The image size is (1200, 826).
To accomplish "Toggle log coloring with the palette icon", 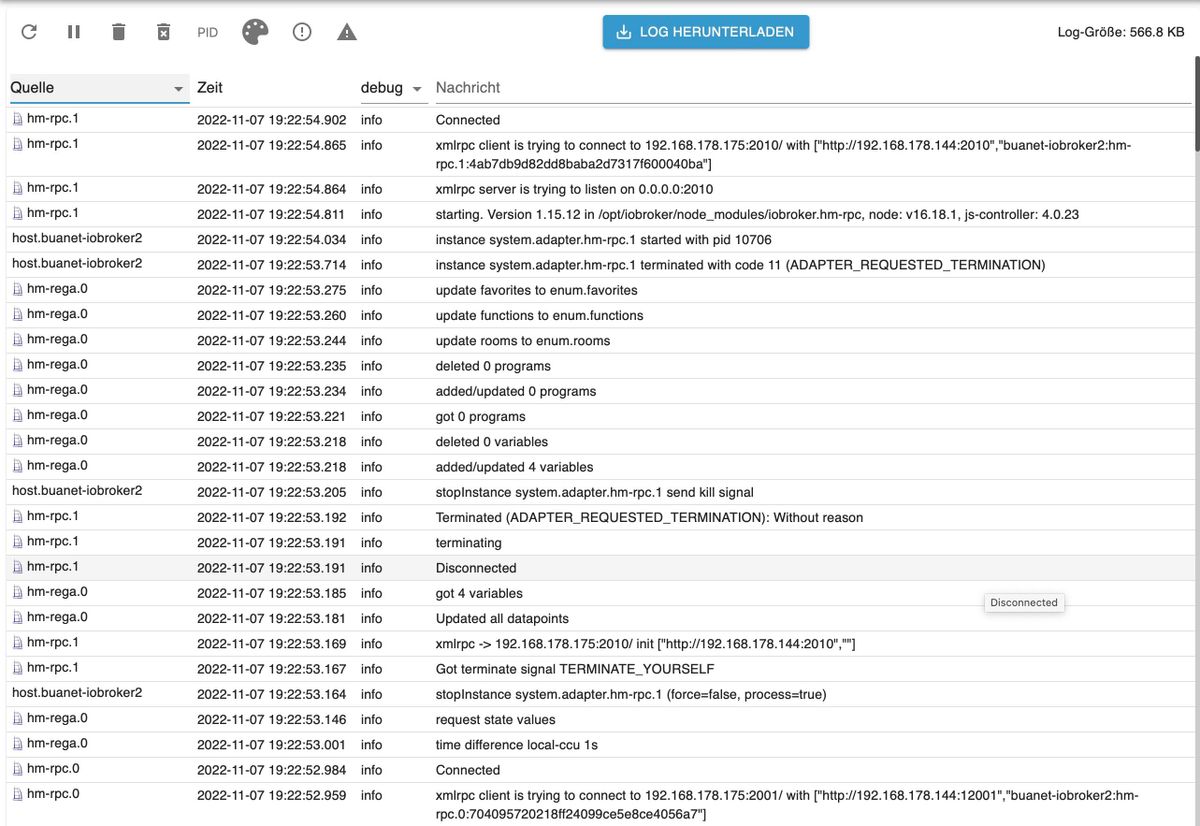I will click(x=255, y=32).
